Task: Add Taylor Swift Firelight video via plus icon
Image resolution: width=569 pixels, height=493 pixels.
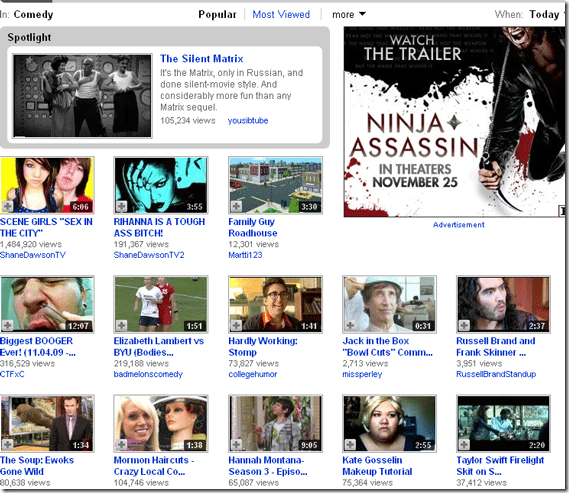Action: coord(464,444)
